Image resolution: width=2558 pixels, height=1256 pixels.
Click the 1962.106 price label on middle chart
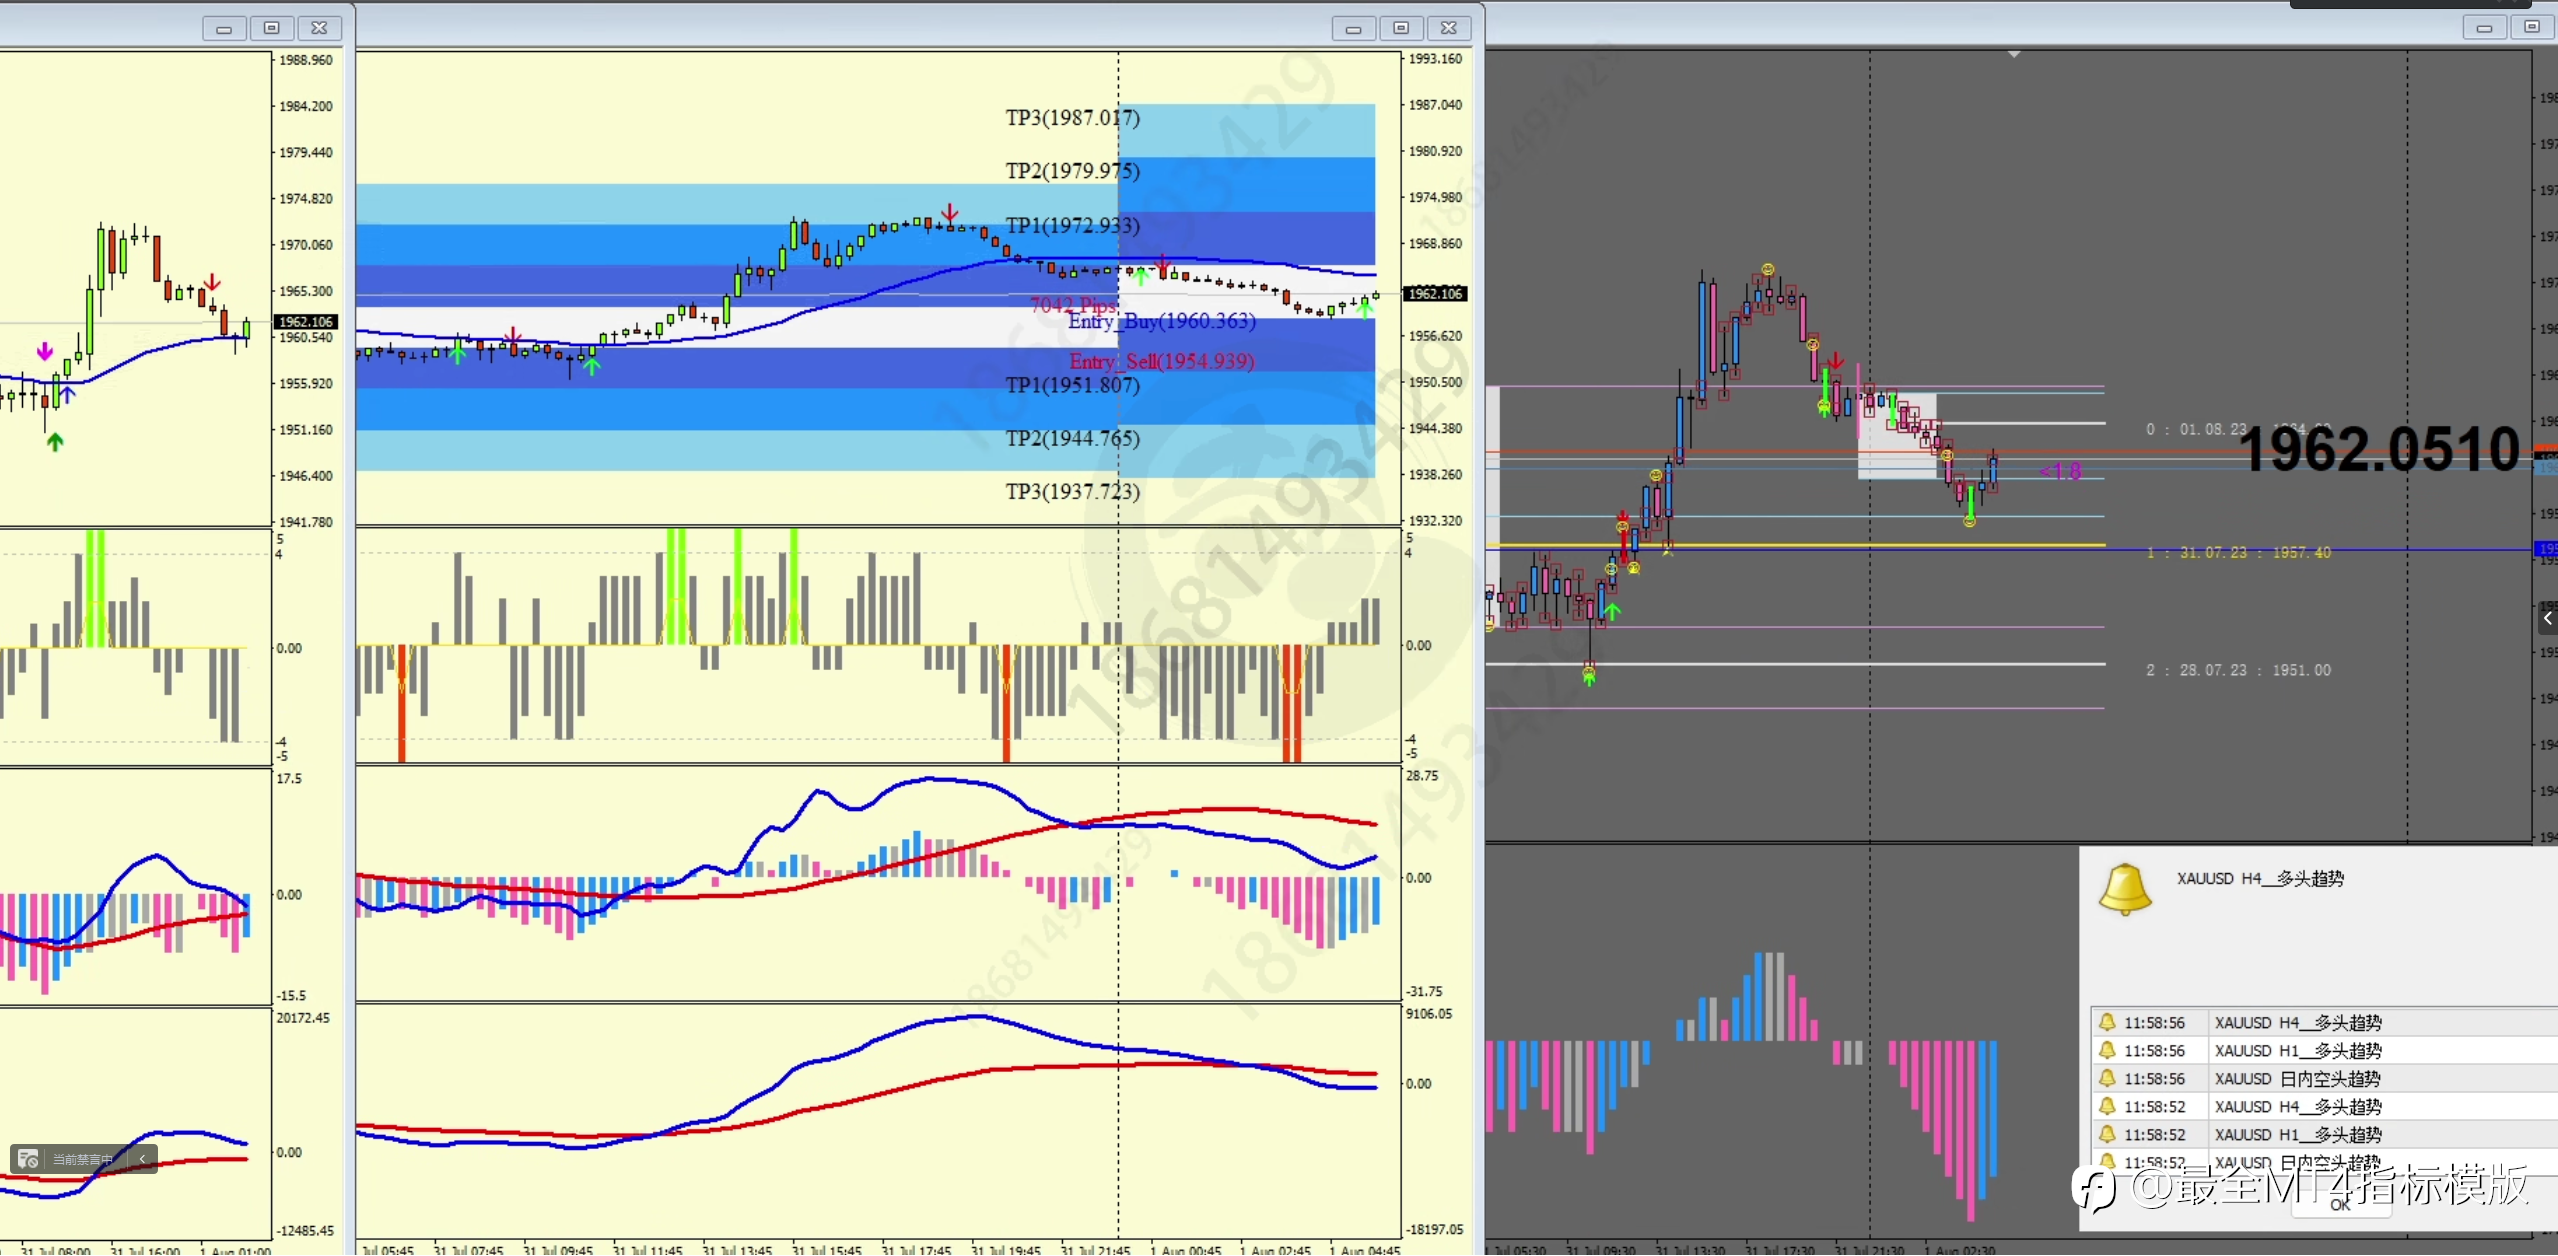coord(1435,294)
